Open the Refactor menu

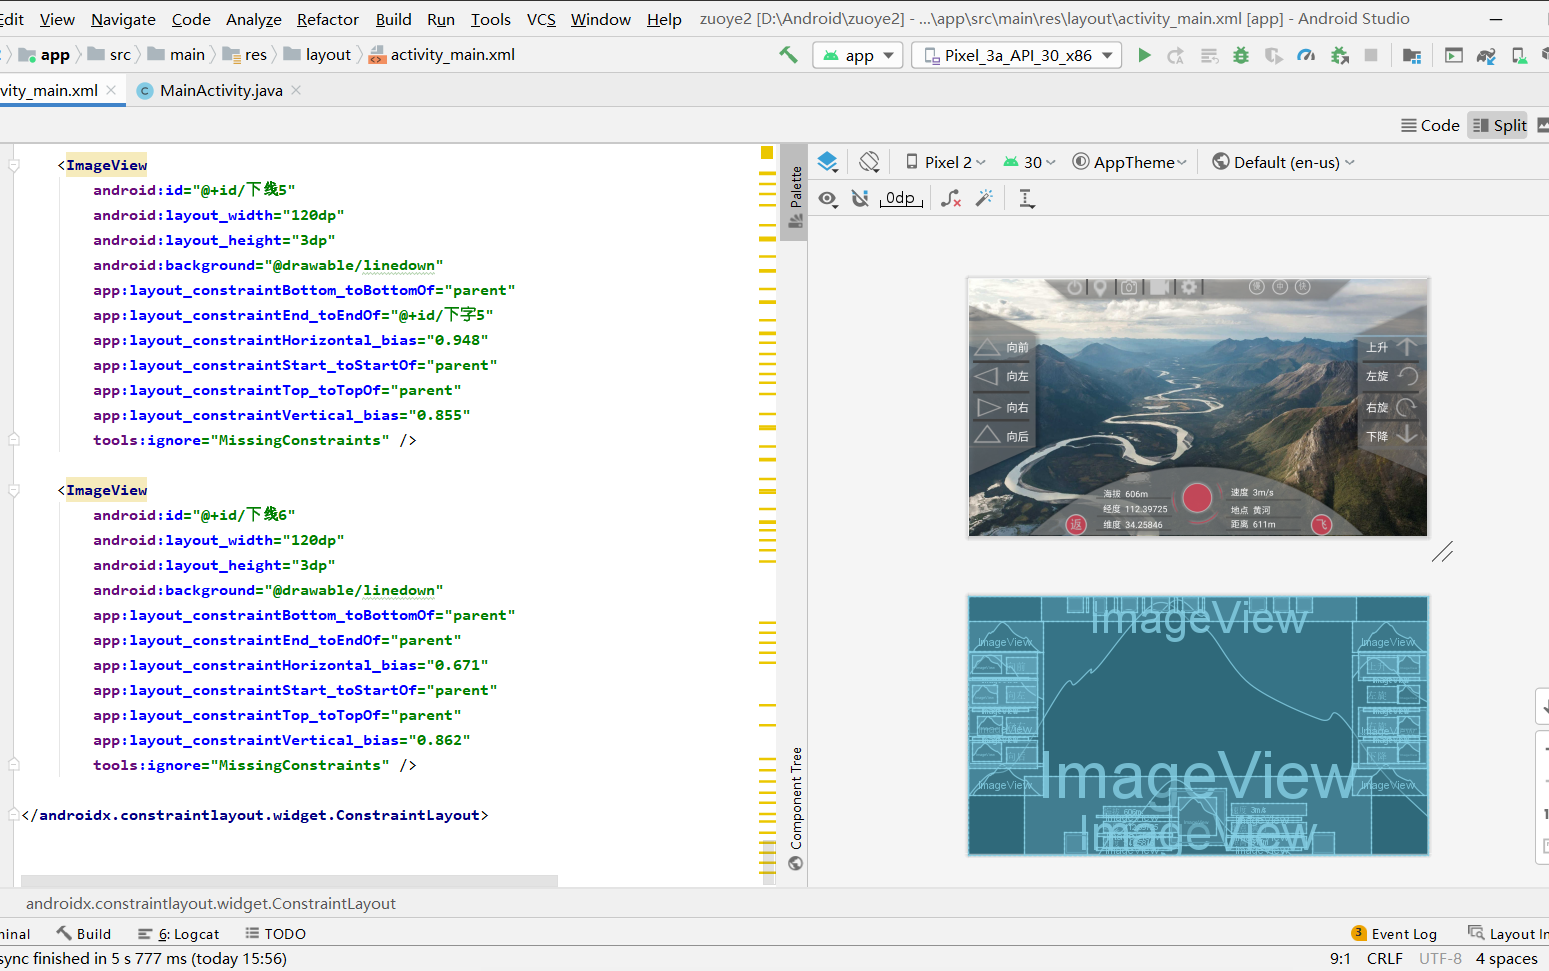pos(327,19)
